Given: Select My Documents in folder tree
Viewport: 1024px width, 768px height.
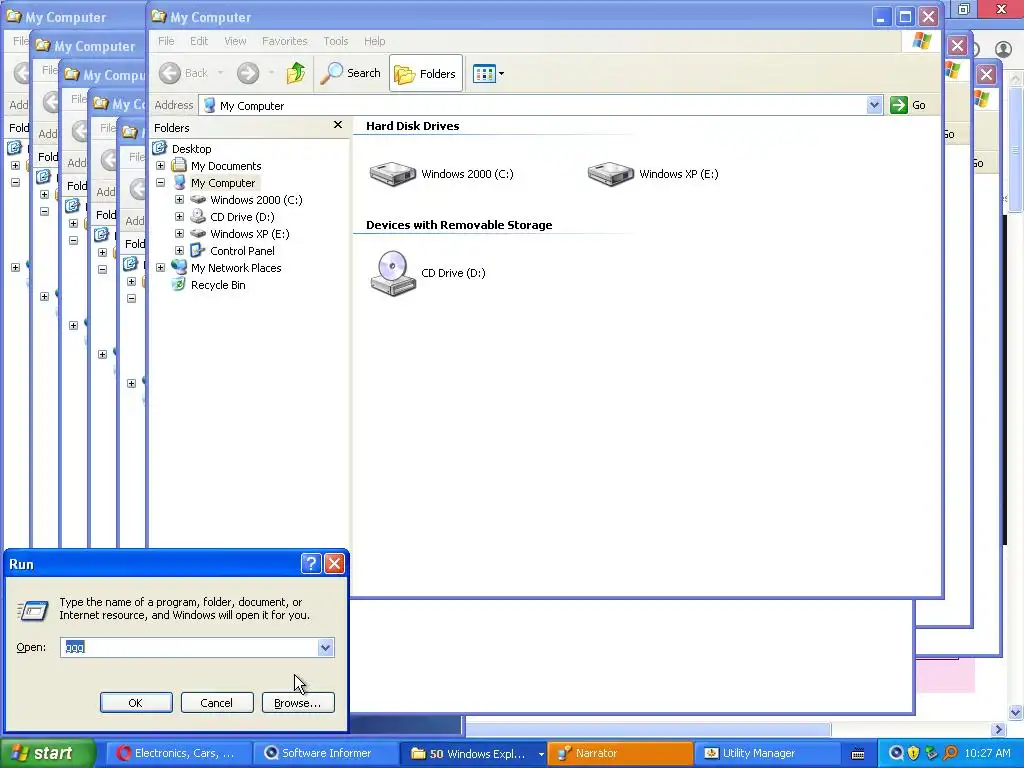Looking at the screenshot, I should 226,166.
